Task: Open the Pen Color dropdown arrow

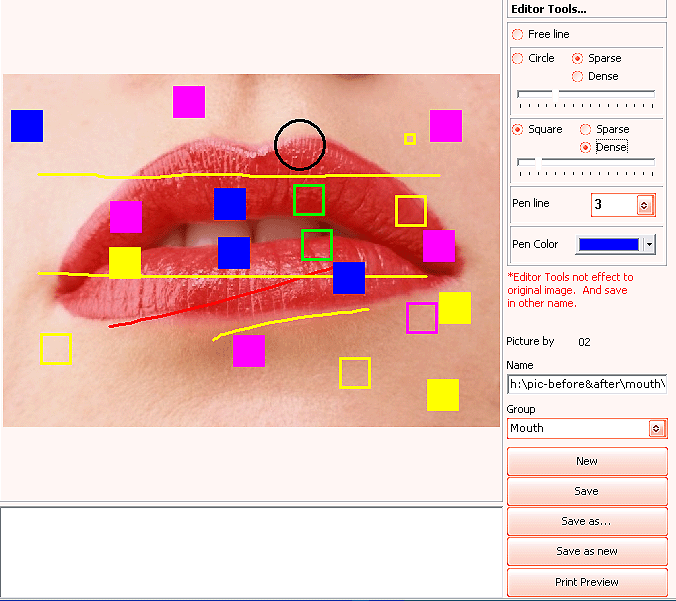Action: point(649,244)
